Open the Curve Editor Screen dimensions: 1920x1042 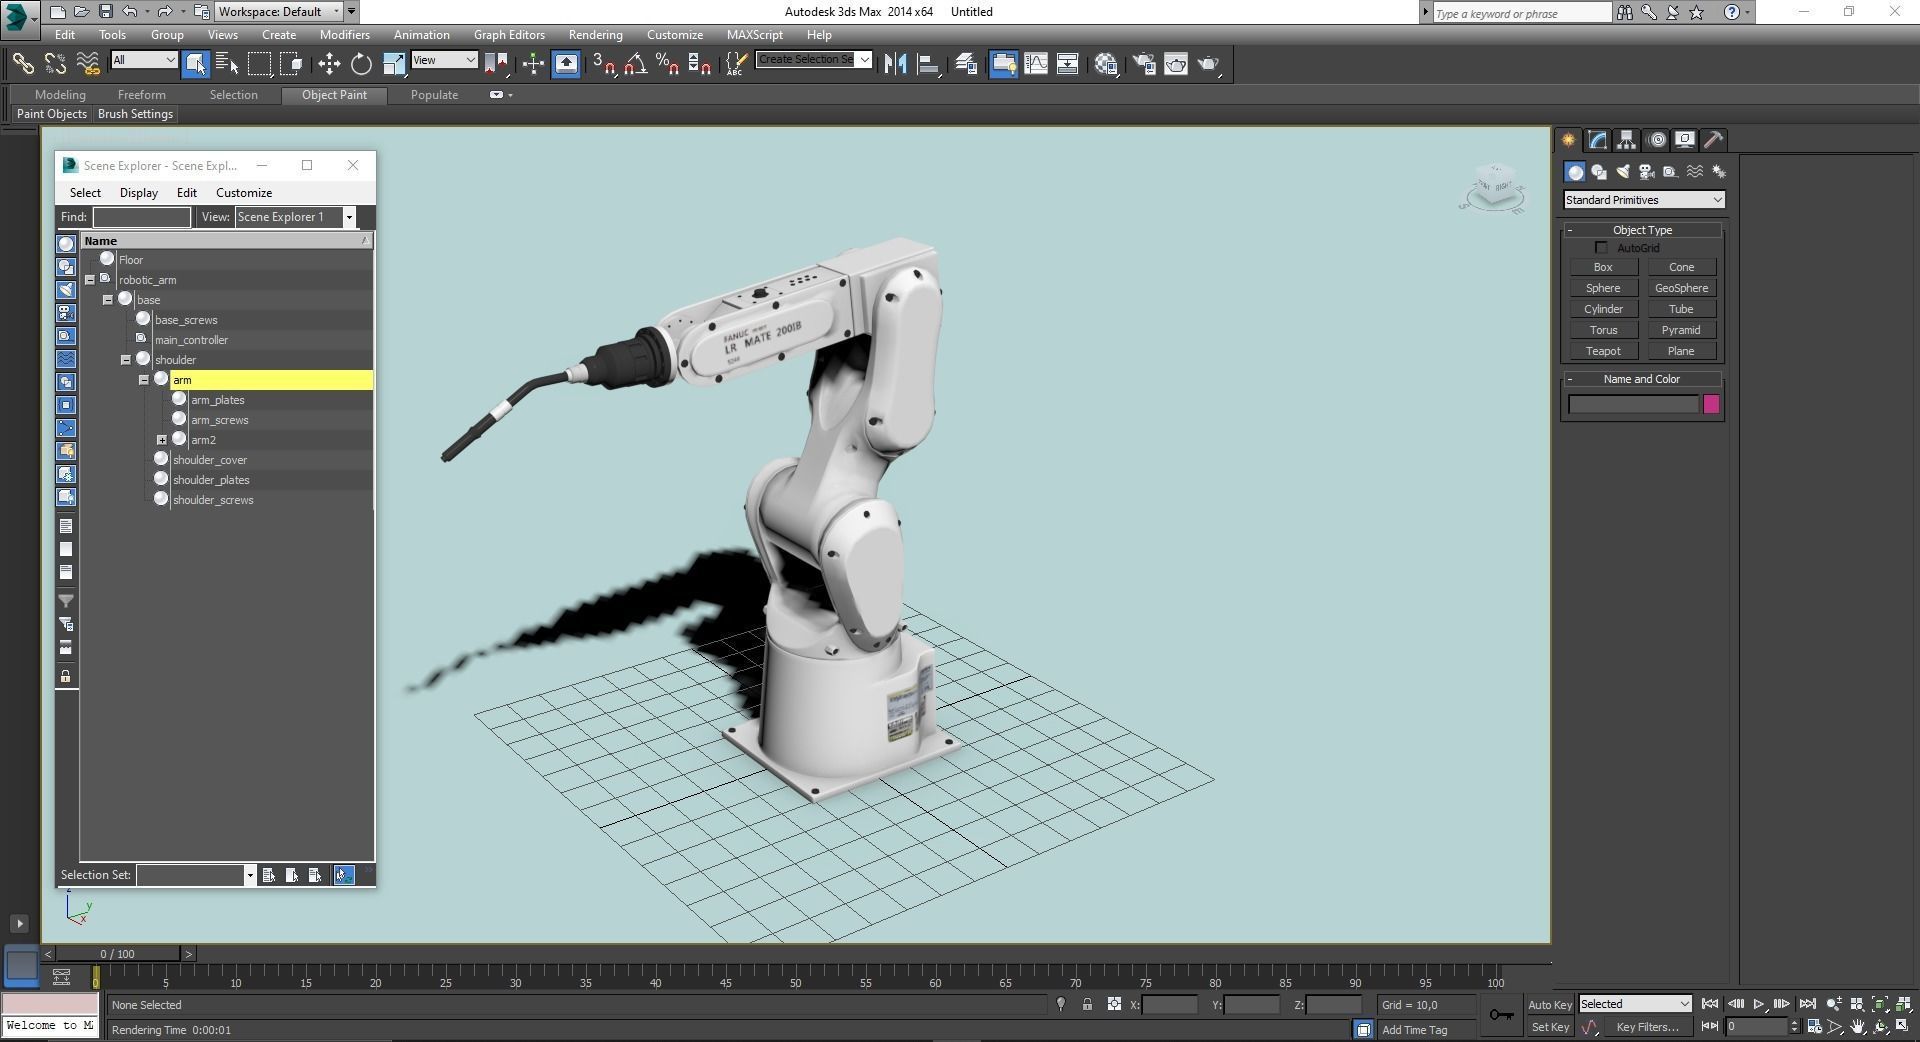(x=1036, y=64)
